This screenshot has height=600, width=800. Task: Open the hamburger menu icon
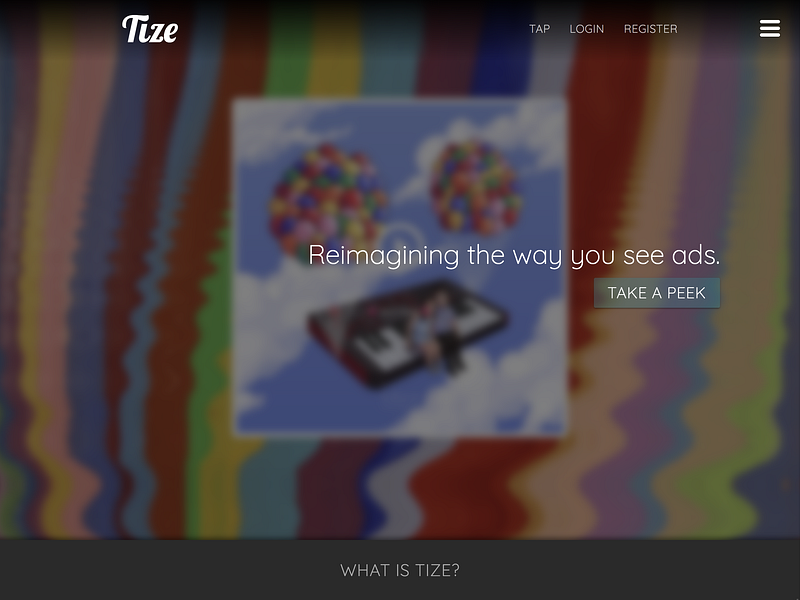tap(769, 29)
